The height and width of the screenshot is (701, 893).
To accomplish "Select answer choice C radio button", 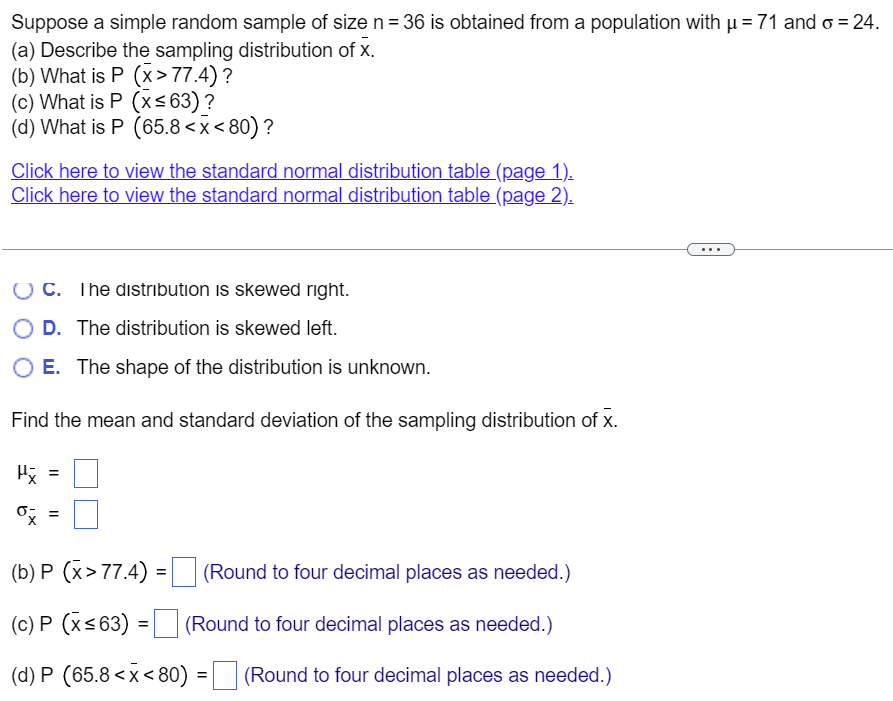I will point(22,289).
